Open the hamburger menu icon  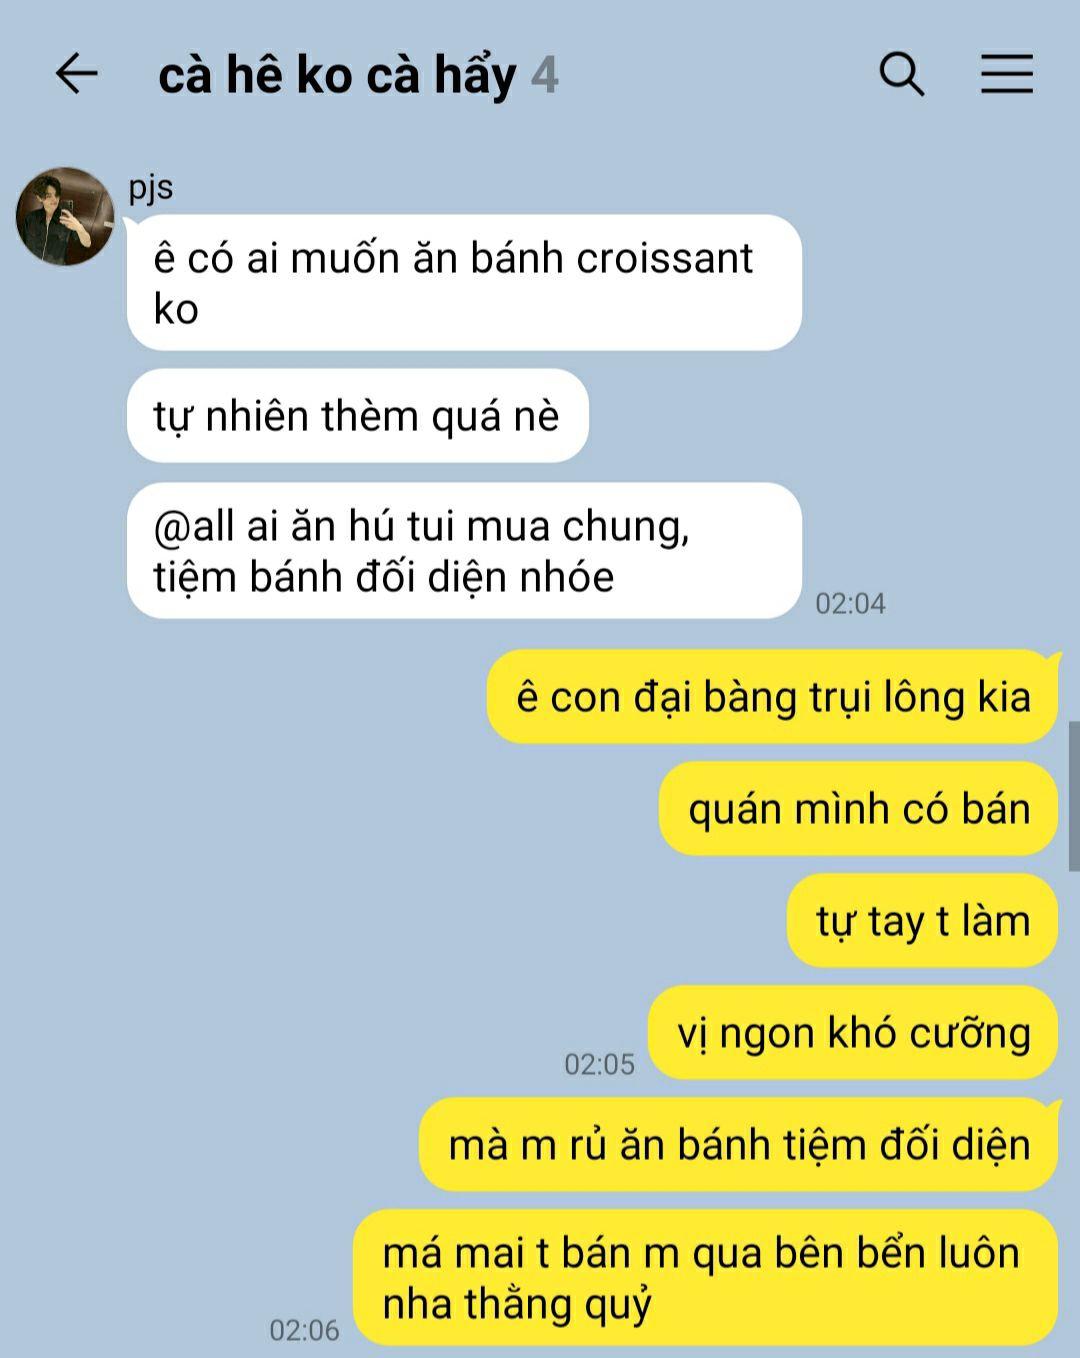tap(1006, 74)
